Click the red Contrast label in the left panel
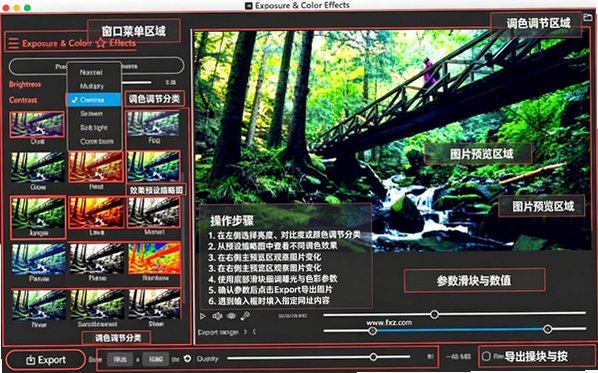Viewport: 598px width, 373px height. coord(23,100)
